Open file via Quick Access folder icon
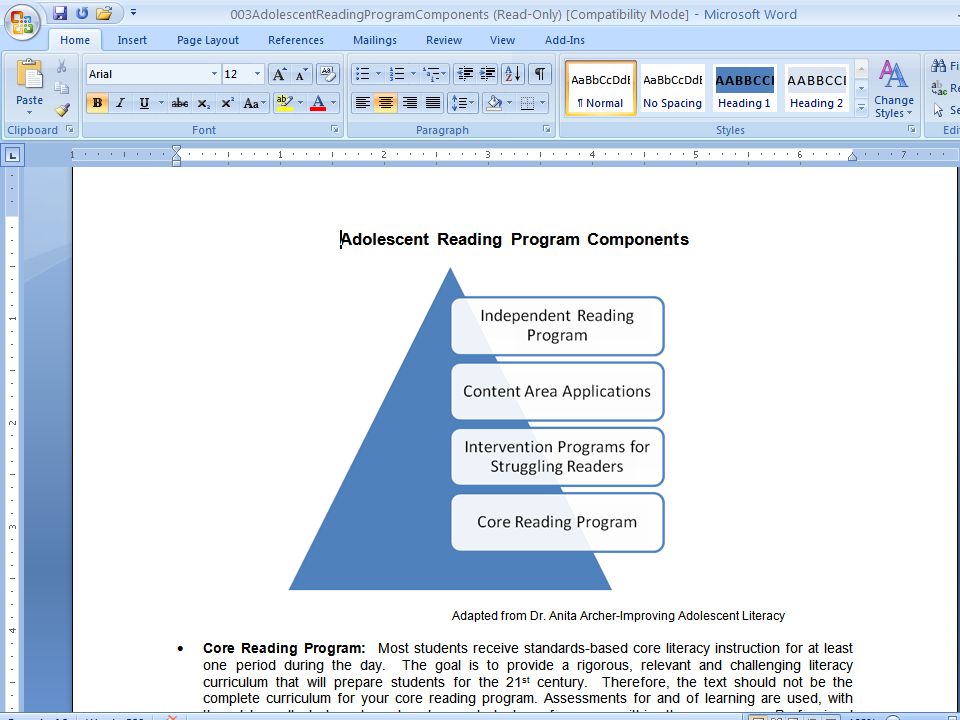The image size is (960, 720). tap(105, 13)
